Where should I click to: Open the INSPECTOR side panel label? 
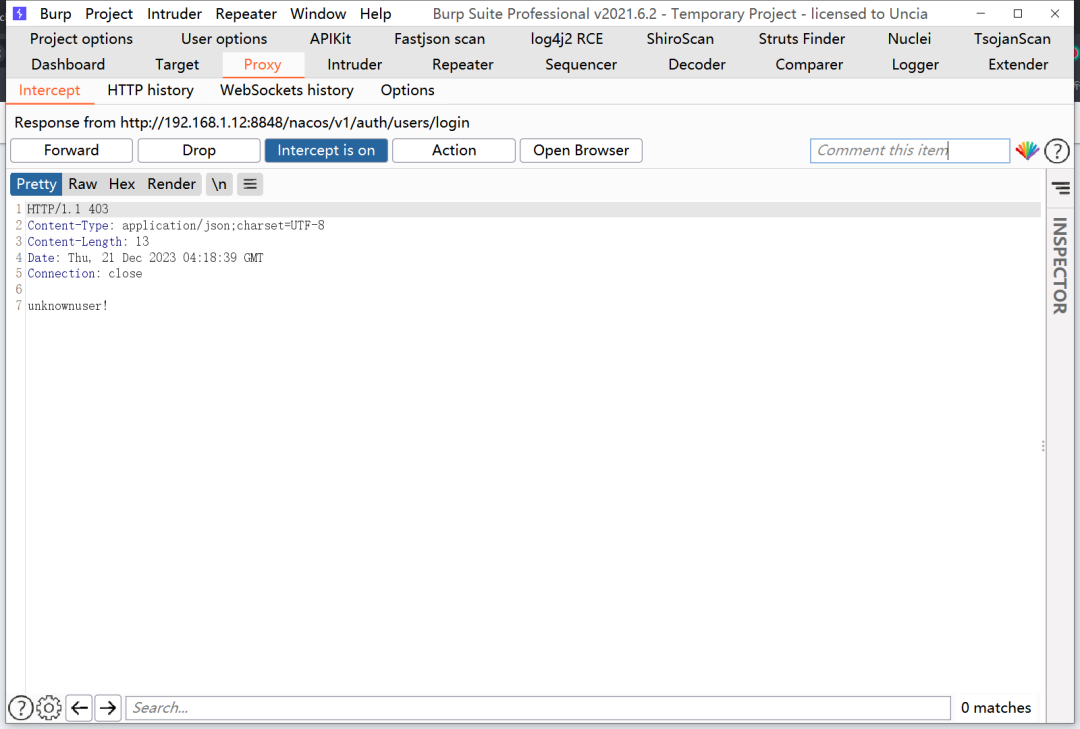(1060, 265)
